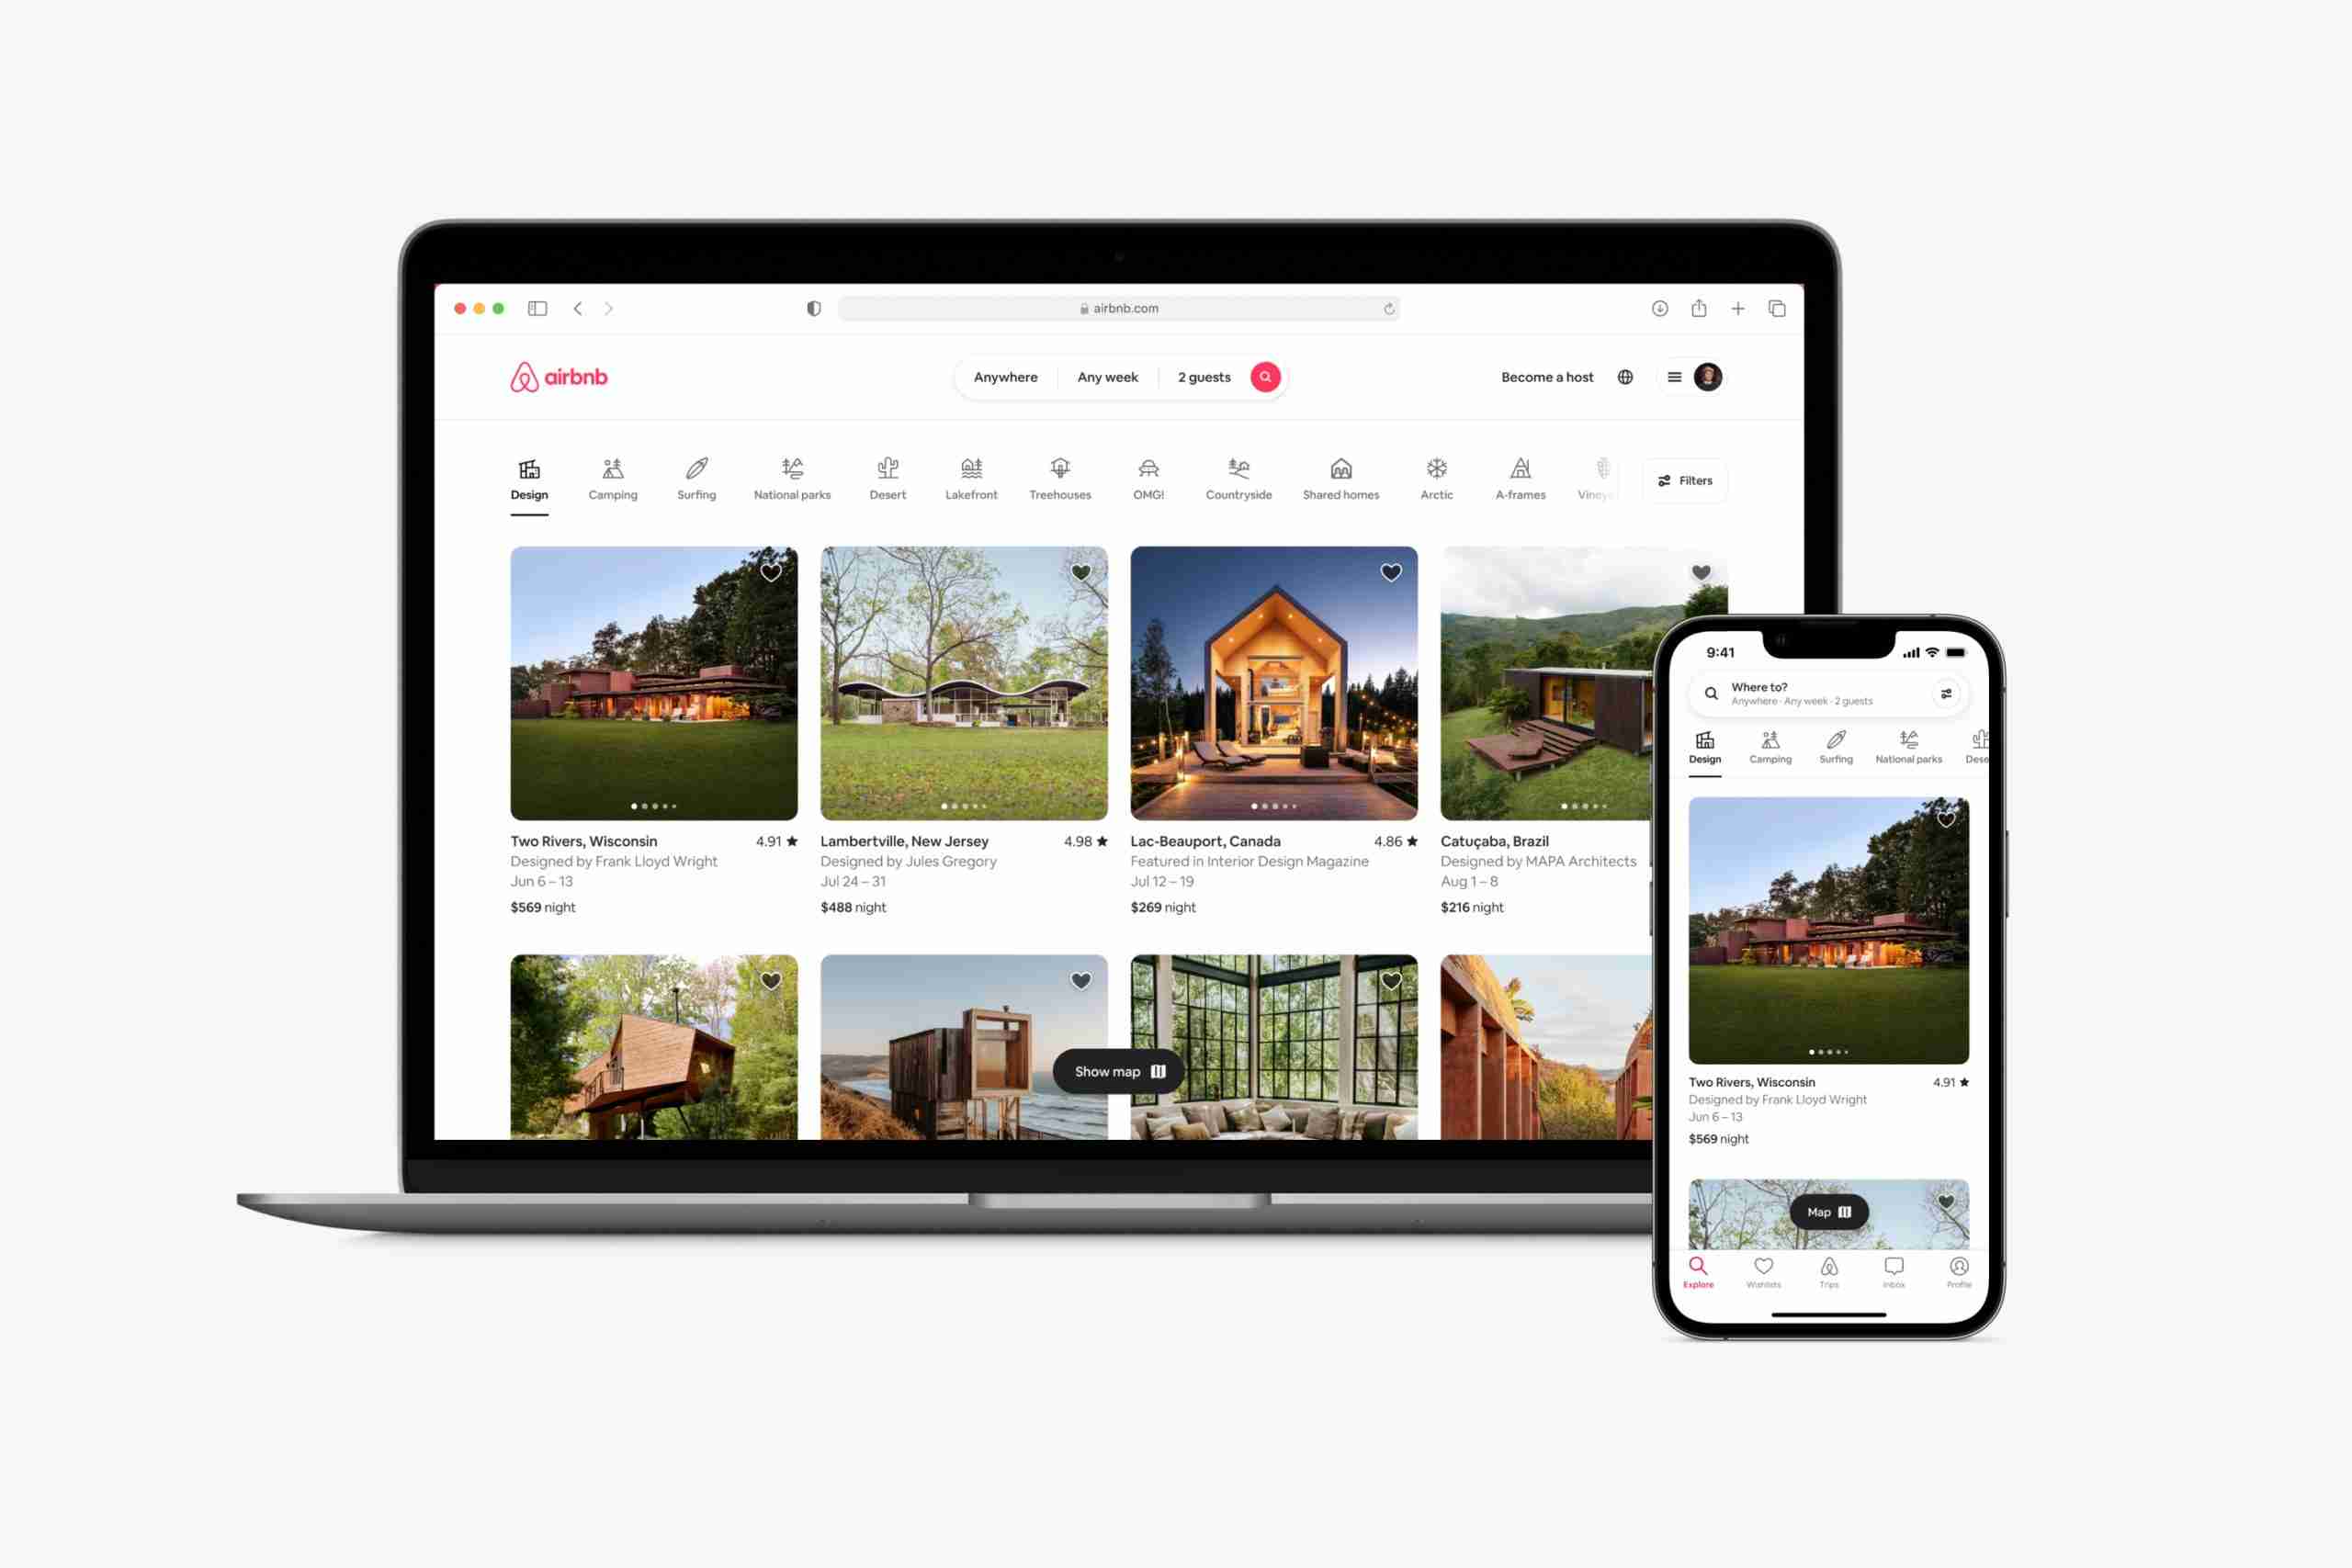Select the Design tab
This screenshot has width=2352, height=1568.
[x=528, y=478]
